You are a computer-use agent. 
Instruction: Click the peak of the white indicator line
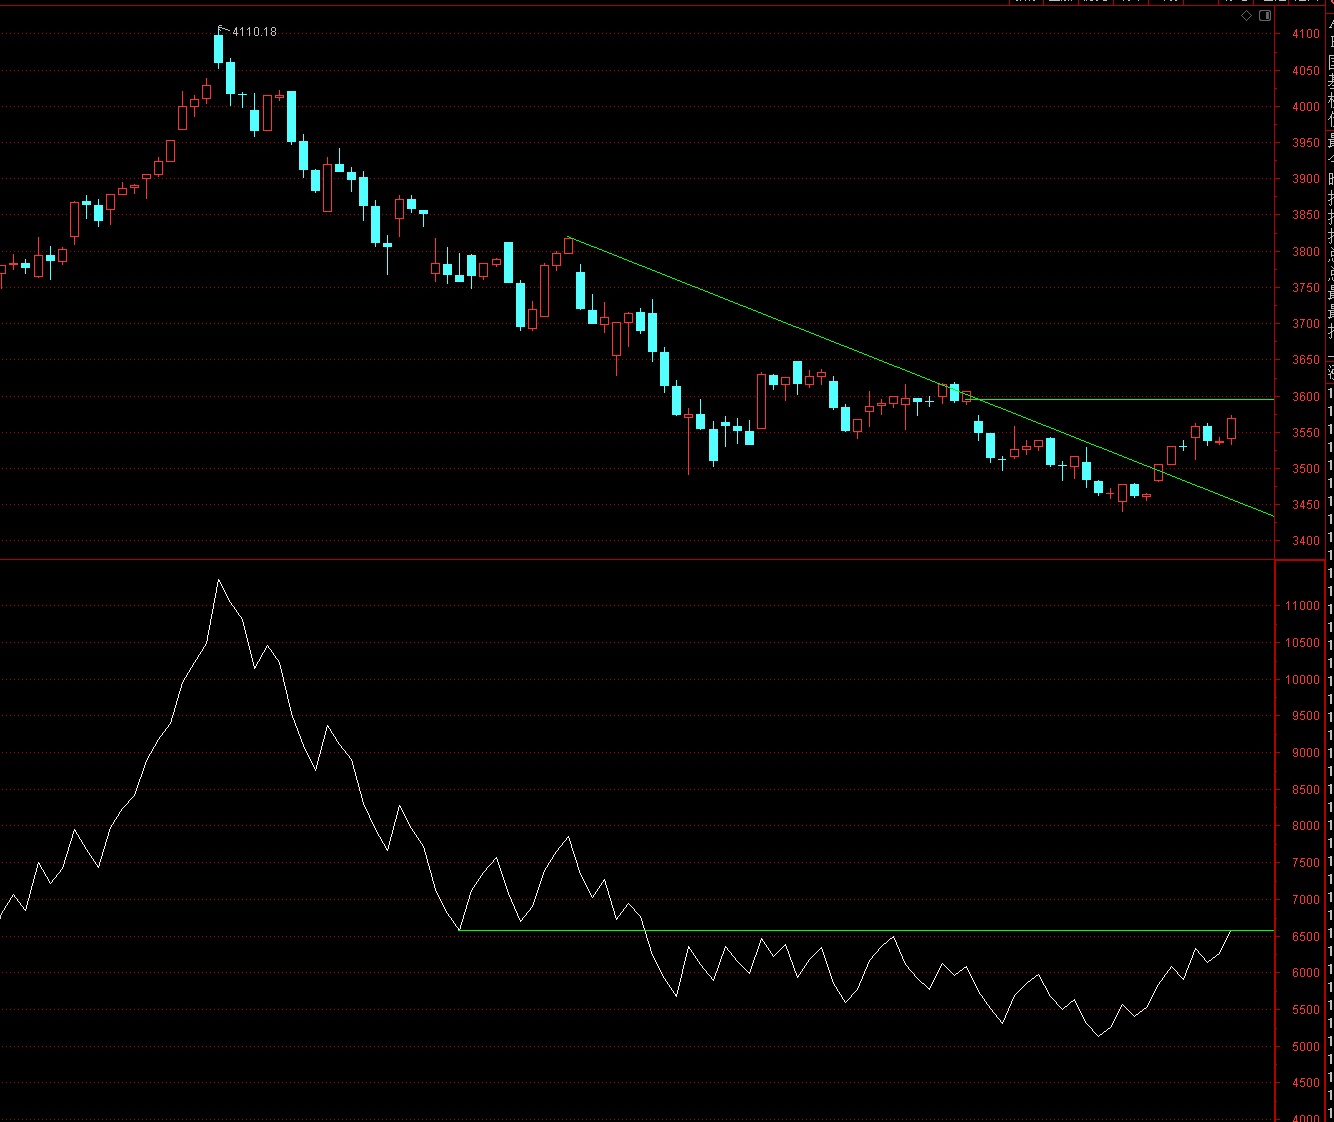[x=219, y=580]
